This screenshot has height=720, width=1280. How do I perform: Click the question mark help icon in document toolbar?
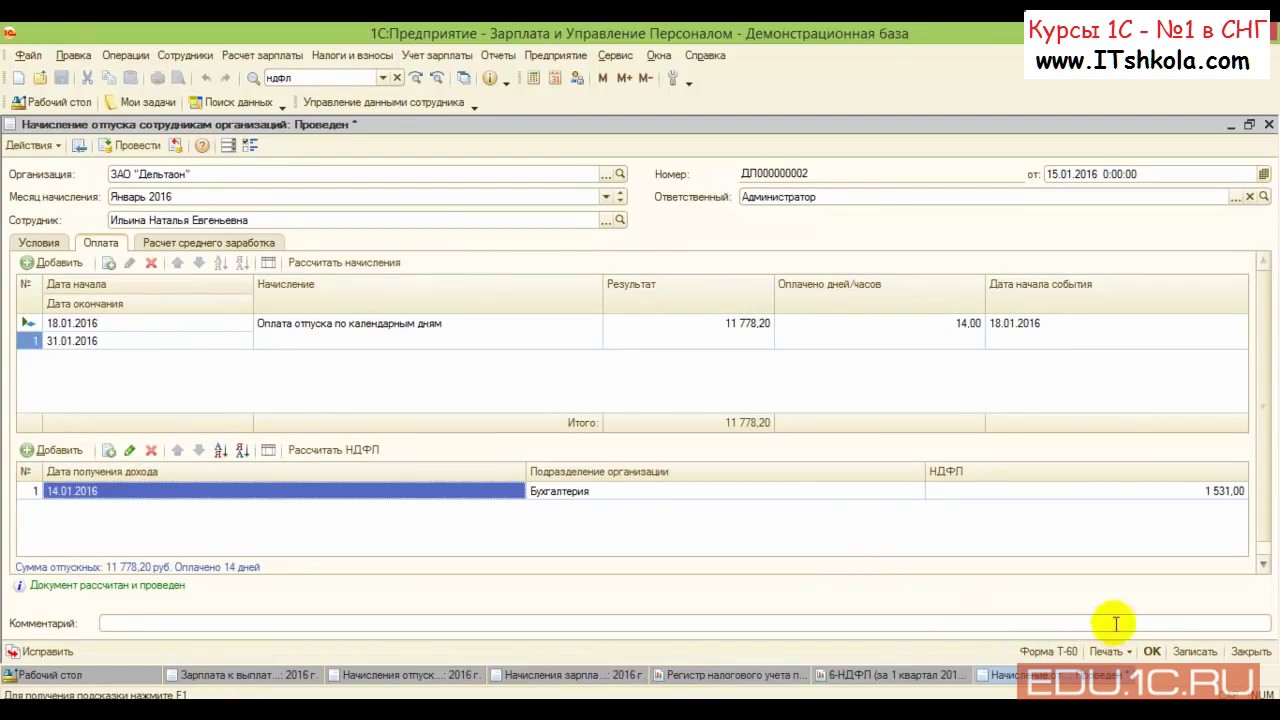click(202, 146)
